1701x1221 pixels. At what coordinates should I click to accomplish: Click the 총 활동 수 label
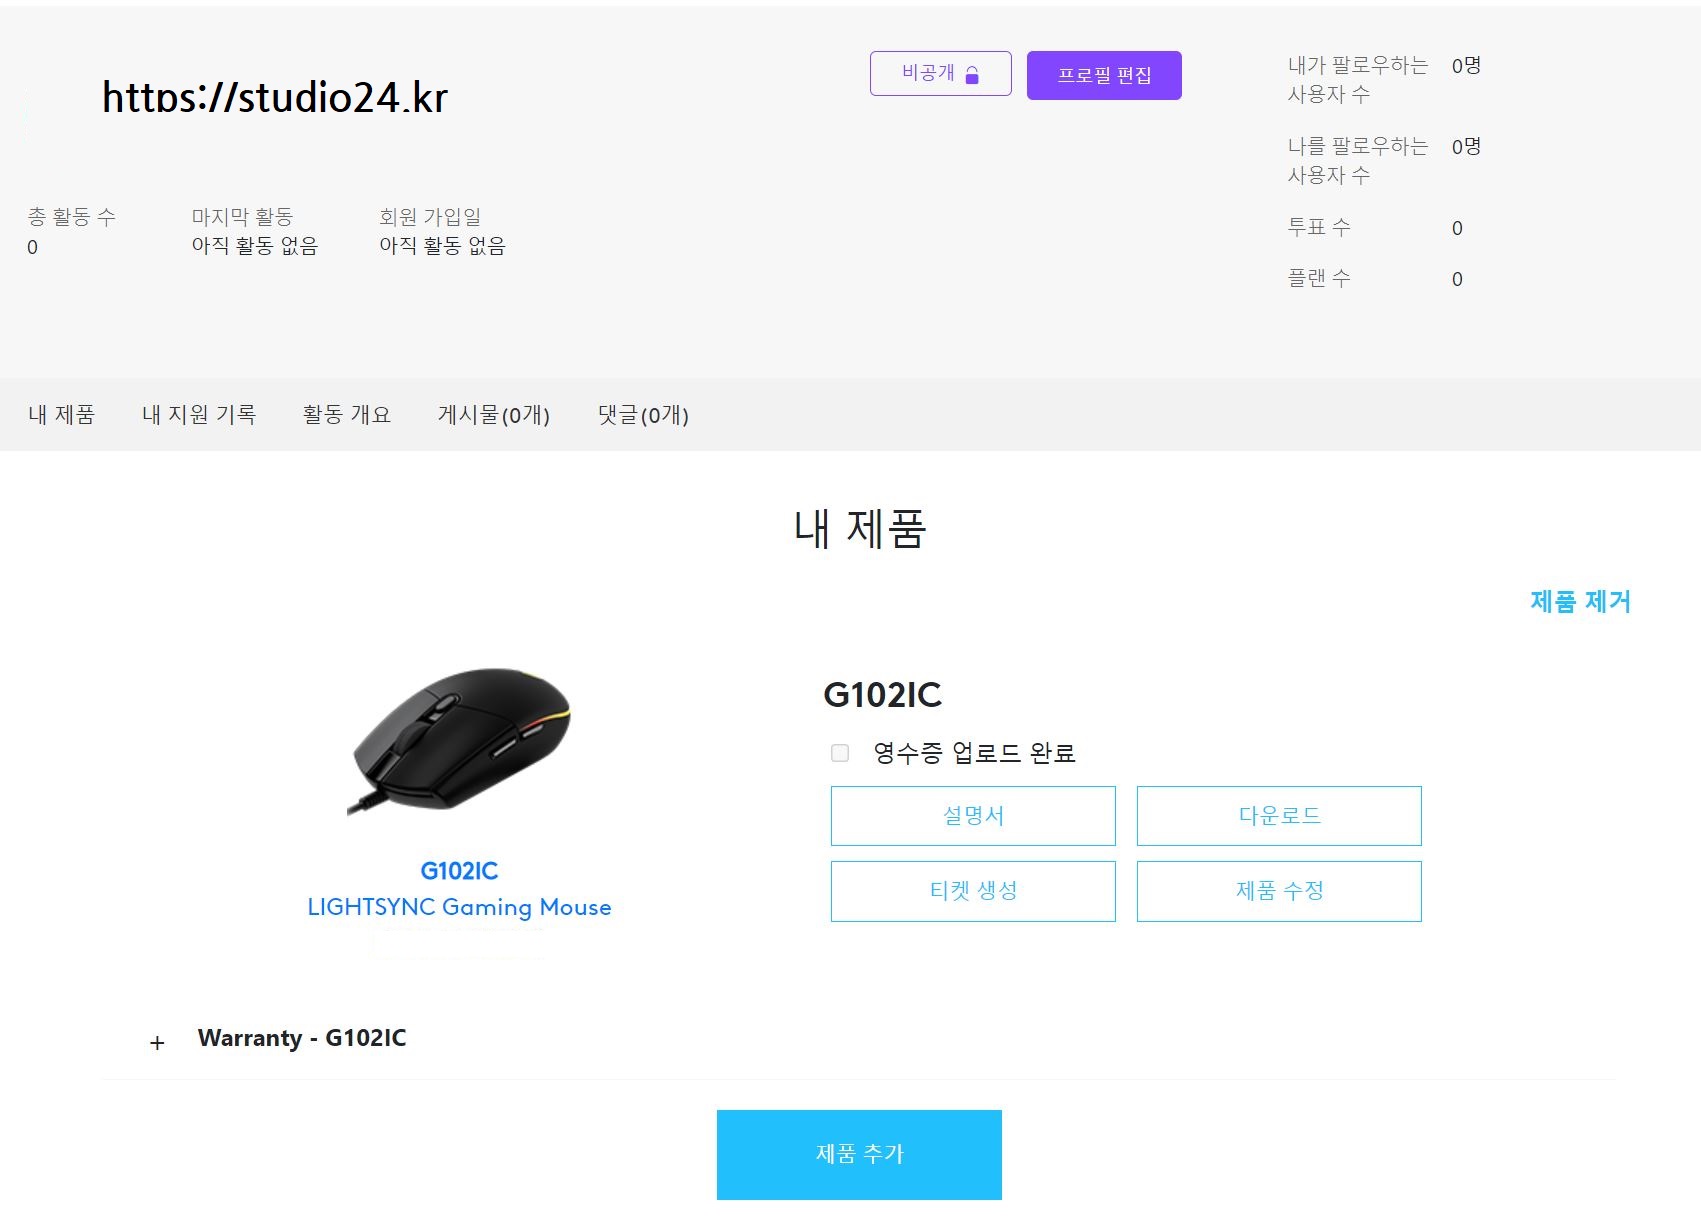click(72, 217)
